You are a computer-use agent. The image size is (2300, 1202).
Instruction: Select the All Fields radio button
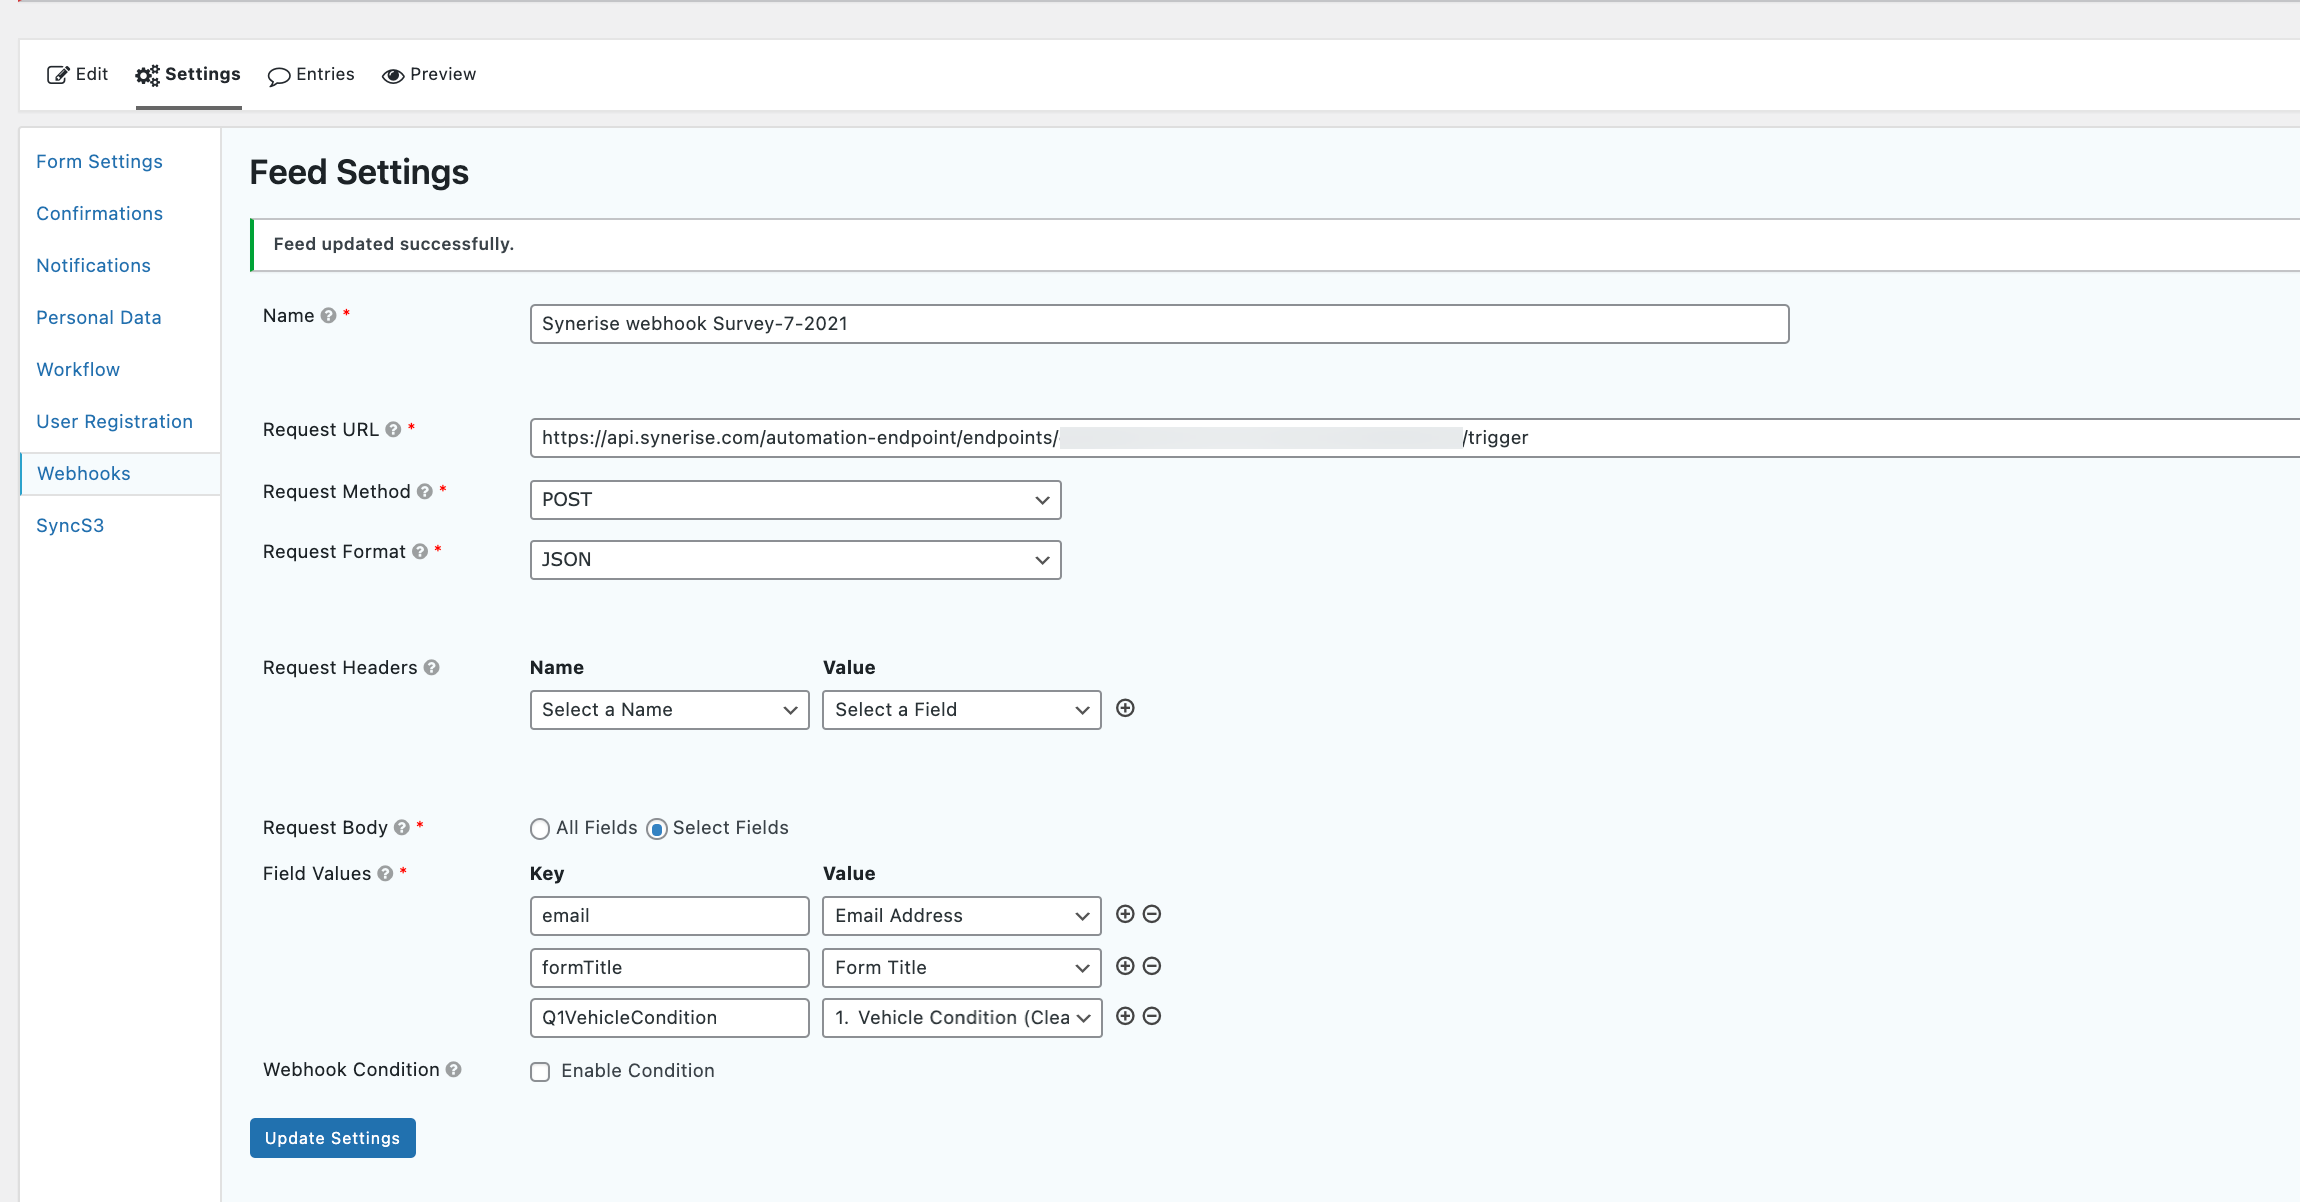pos(540,828)
